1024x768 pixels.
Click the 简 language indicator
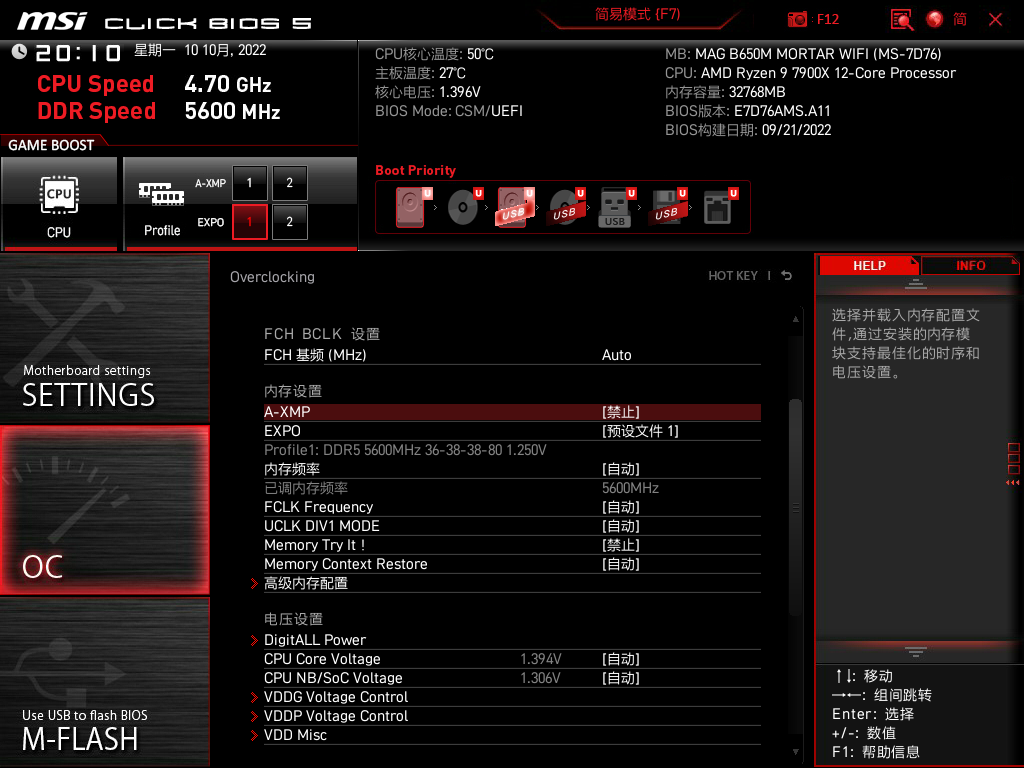coord(960,19)
